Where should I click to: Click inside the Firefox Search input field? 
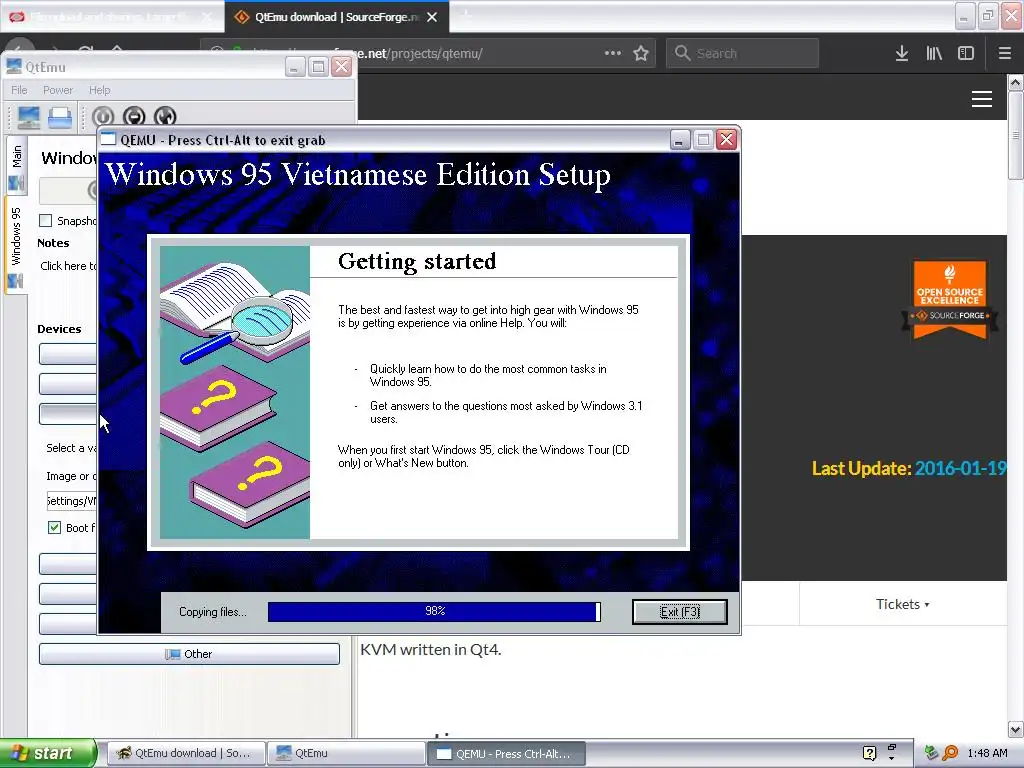click(x=742, y=53)
